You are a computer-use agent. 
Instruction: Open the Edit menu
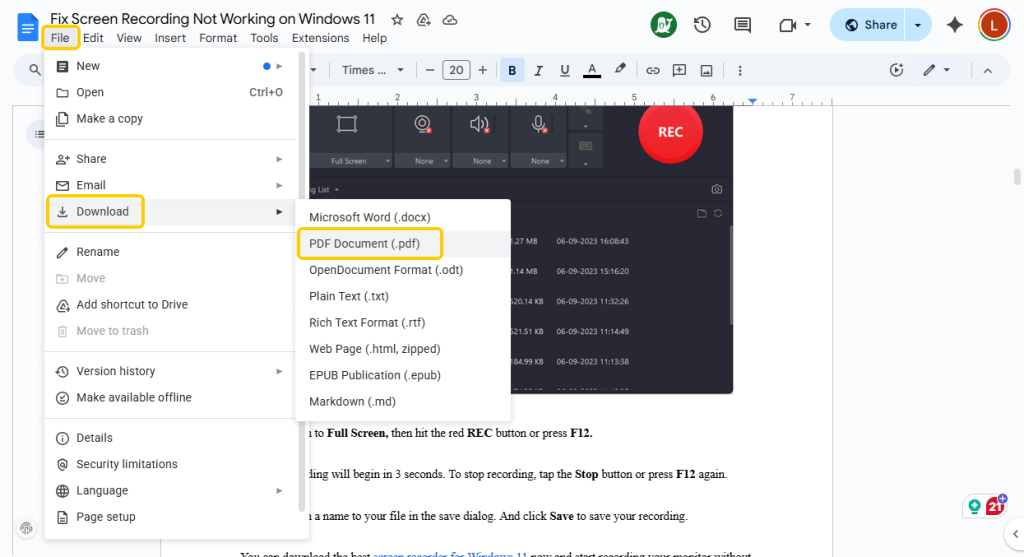pyautogui.click(x=93, y=38)
